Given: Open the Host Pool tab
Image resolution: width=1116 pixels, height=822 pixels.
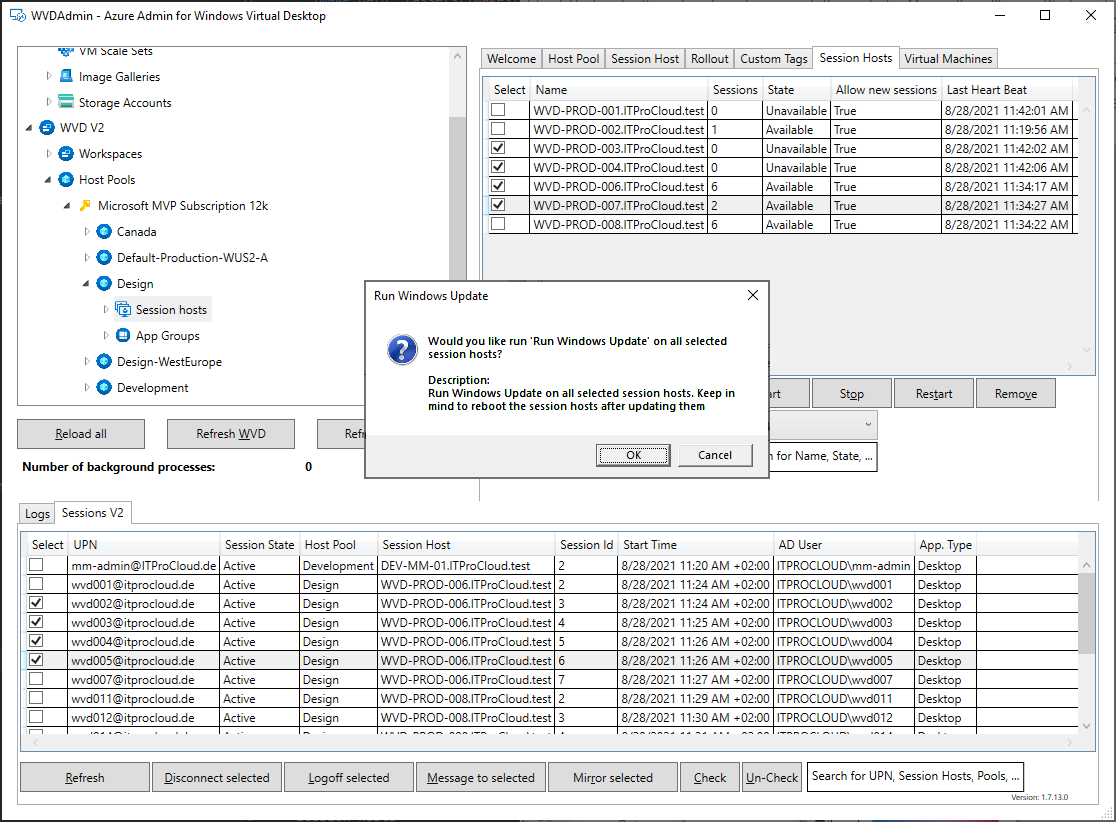Looking at the screenshot, I should [x=573, y=59].
